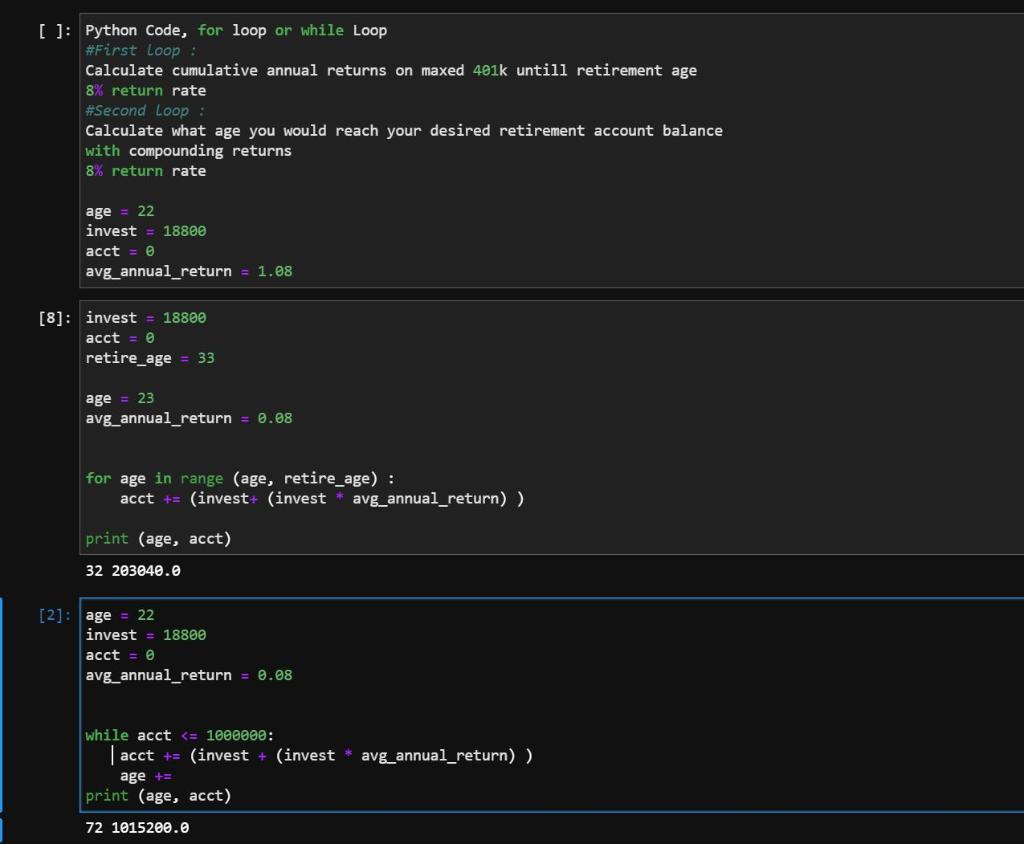
Task: Click the '#Second loop :' comment line
Action: click(x=144, y=110)
